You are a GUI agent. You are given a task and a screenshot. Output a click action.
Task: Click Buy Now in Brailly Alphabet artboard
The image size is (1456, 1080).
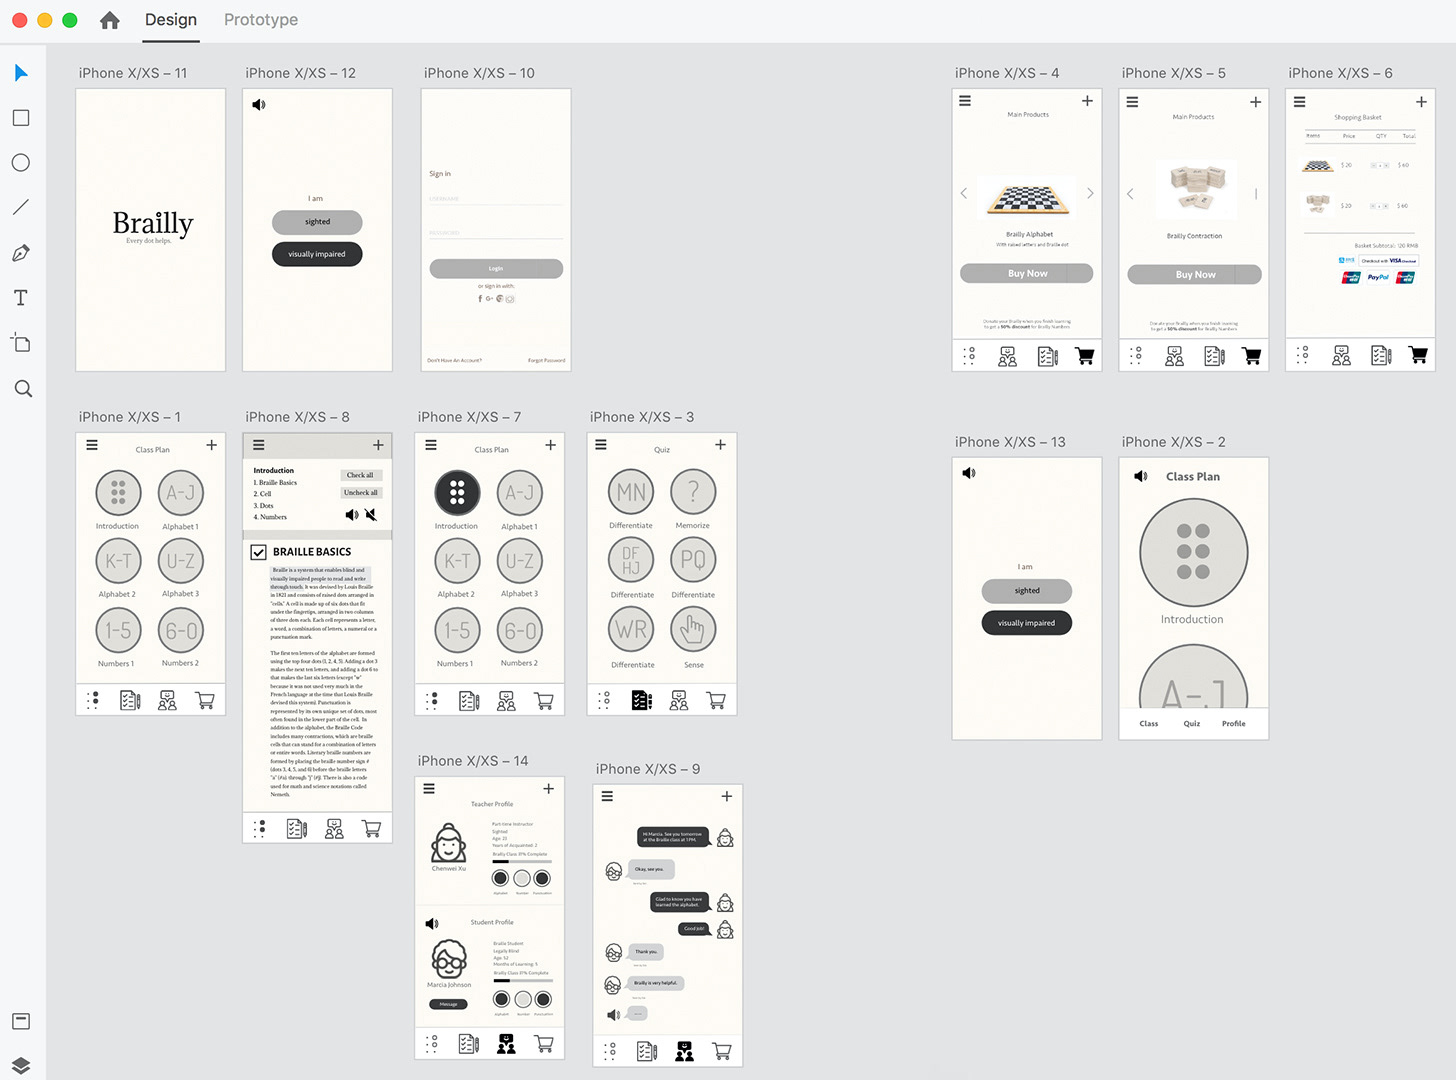coord(1027,273)
